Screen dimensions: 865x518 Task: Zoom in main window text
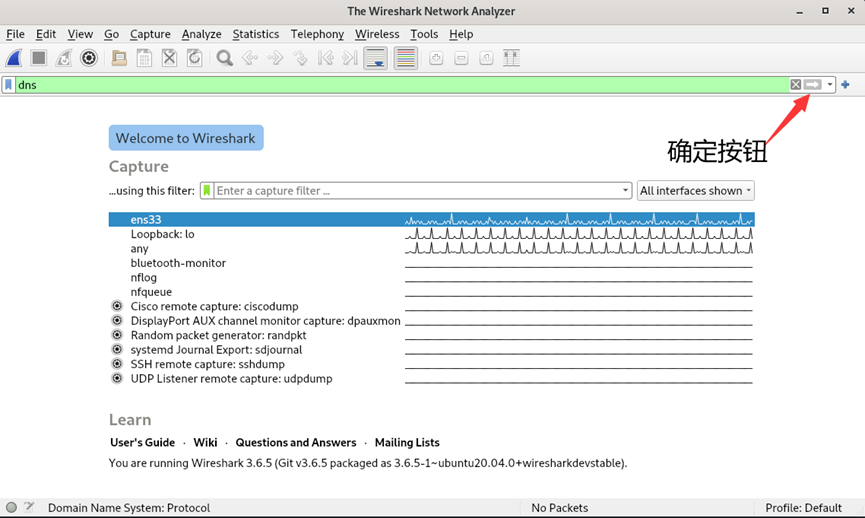(x=436, y=58)
